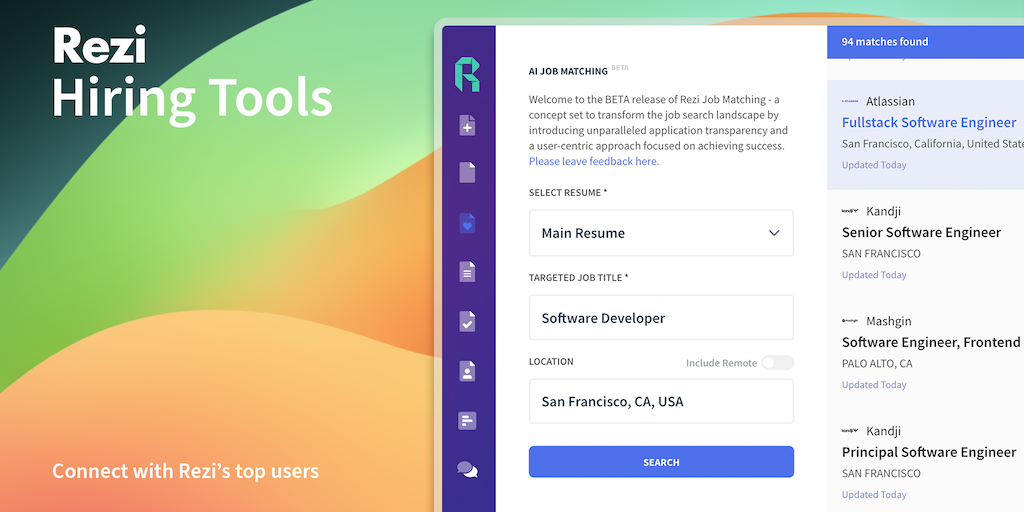1024x512 pixels.
Task: Click 'Connect with Rezi's top users' text
Action: (185, 471)
